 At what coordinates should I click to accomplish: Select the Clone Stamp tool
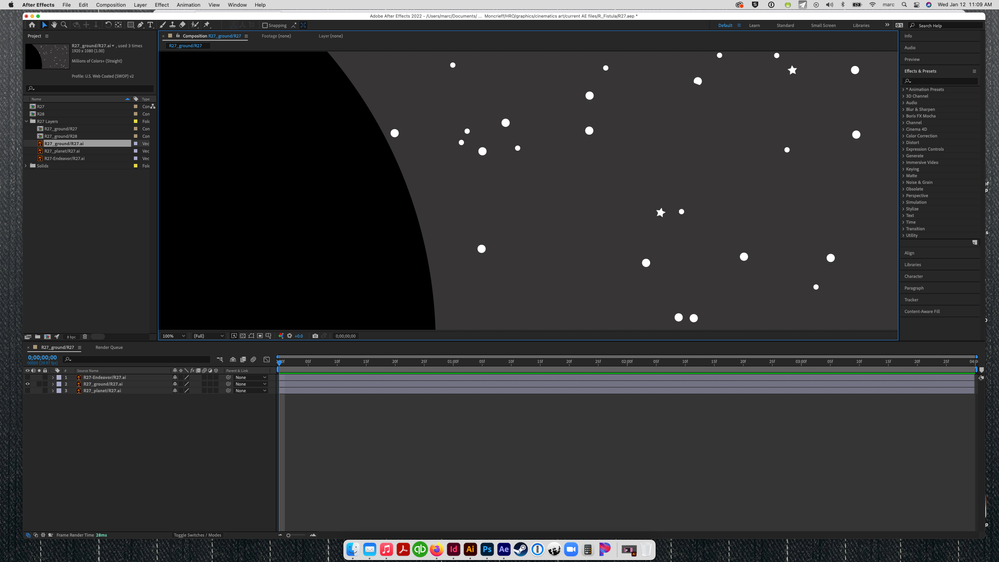pyautogui.click(x=173, y=25)
